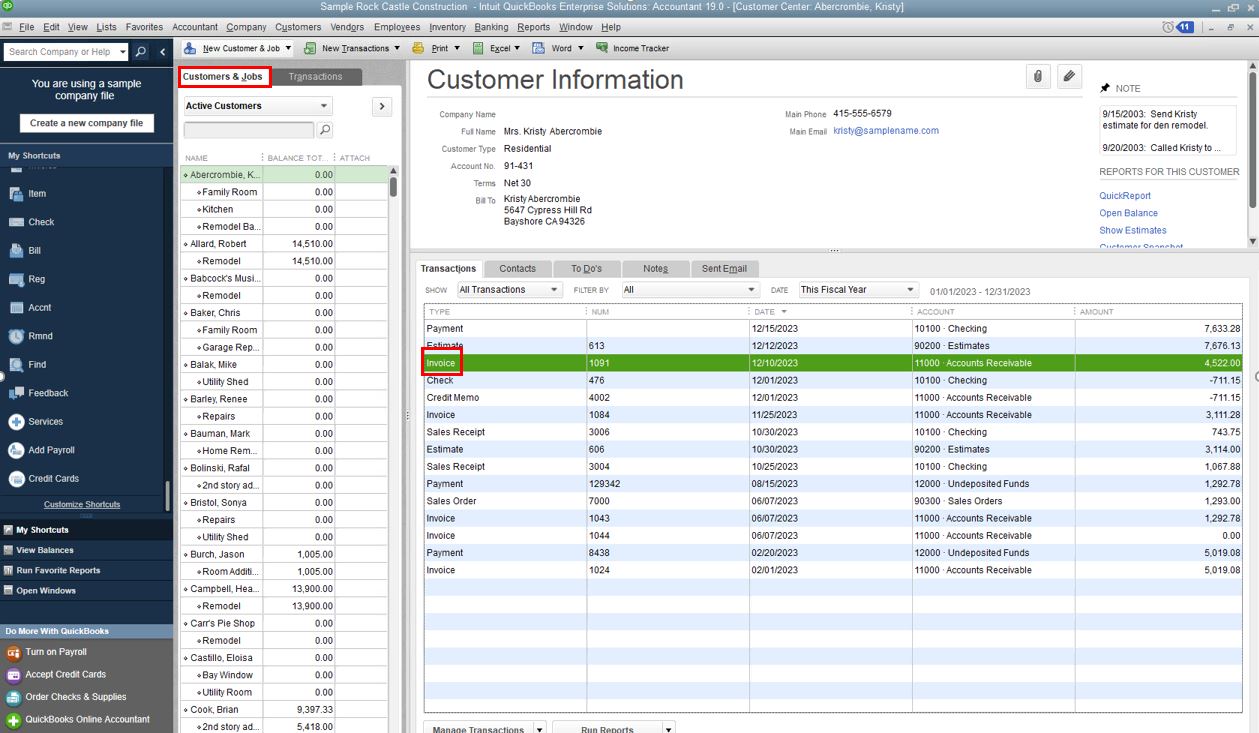Open the Check shortcut in the sidebar
Screen dimensions: 1259x733
coord(31,222)
